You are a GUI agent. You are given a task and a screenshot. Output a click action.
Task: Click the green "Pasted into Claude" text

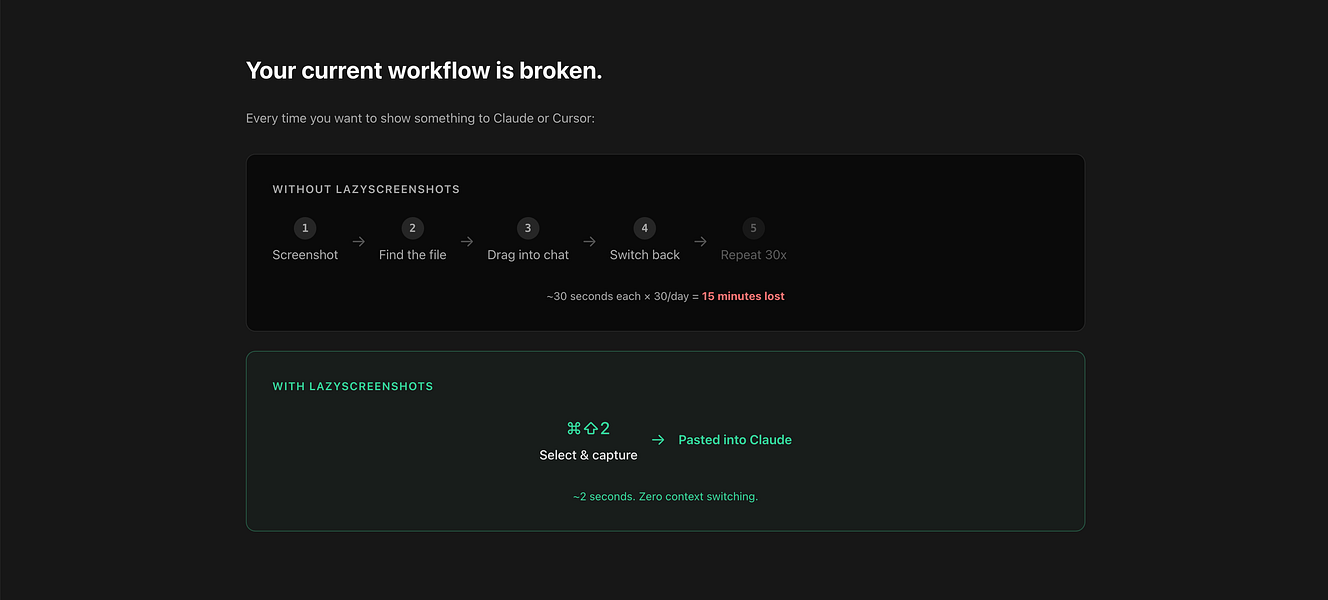coord(735,439)
